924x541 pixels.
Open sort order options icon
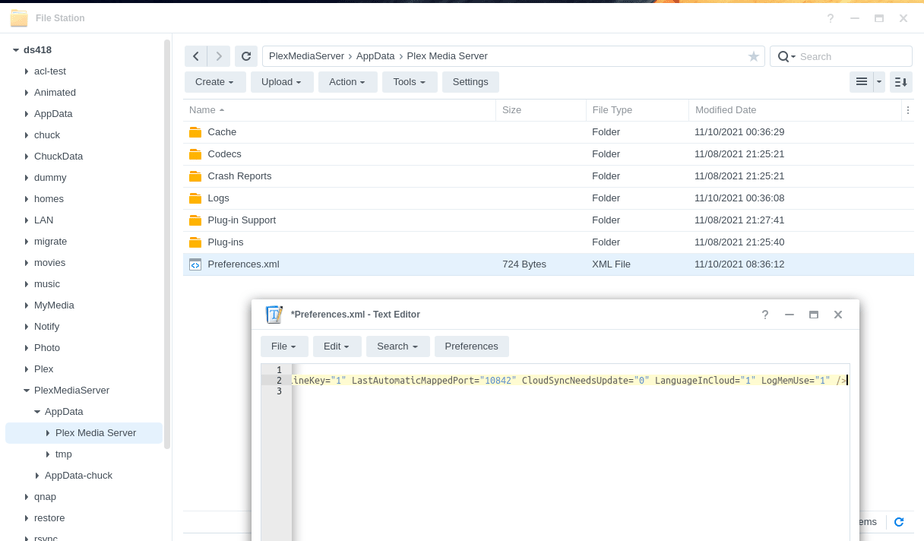tap(901, 82)
